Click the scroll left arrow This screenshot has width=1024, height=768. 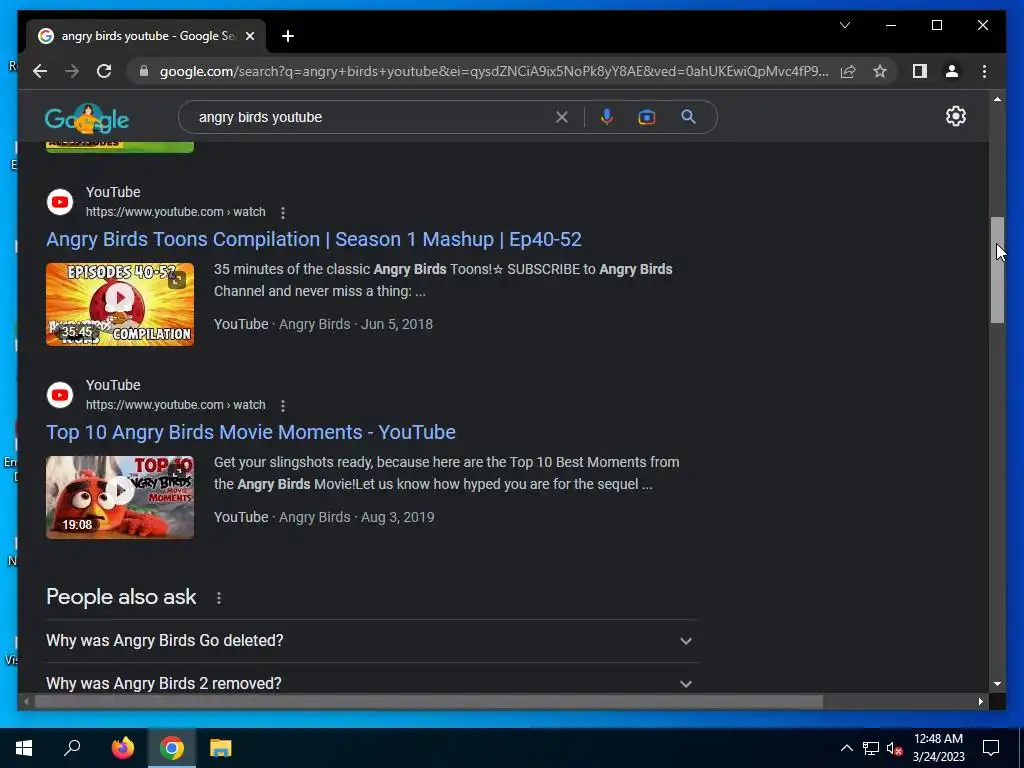tap(26, 701)
